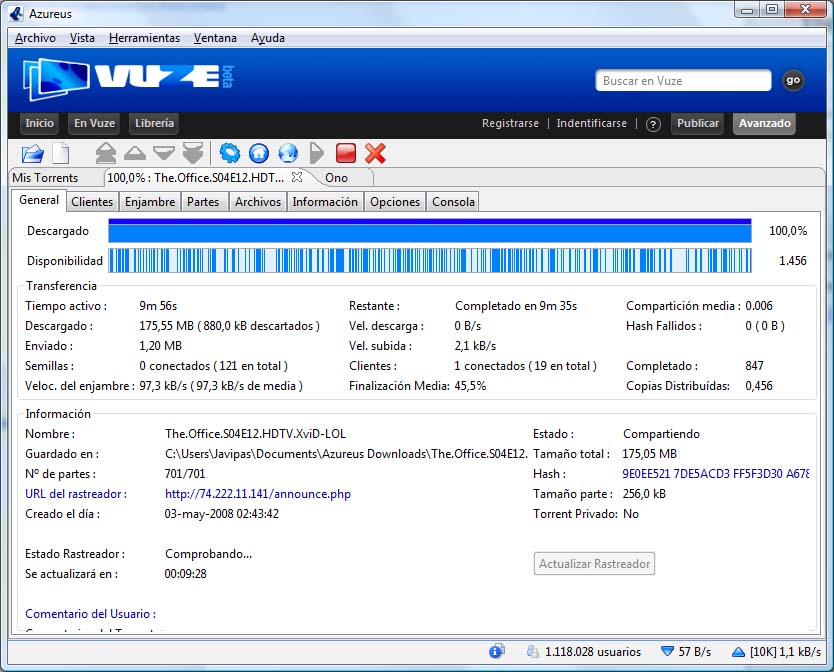834x672 pixels.
Task: Click the open torrent folder icon
Action: [33, 153]
